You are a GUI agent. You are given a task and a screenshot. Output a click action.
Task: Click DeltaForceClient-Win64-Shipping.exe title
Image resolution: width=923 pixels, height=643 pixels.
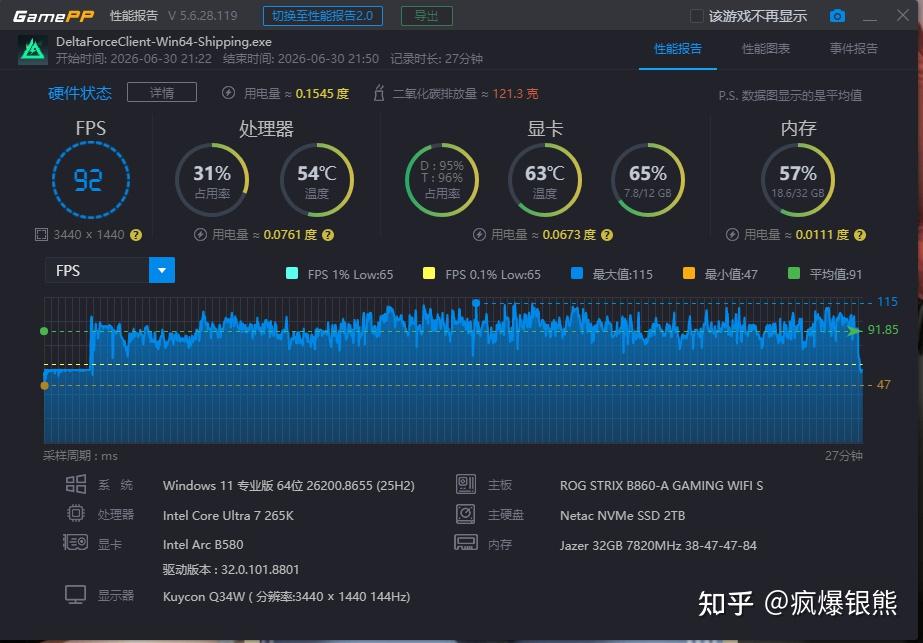(164, 42)
